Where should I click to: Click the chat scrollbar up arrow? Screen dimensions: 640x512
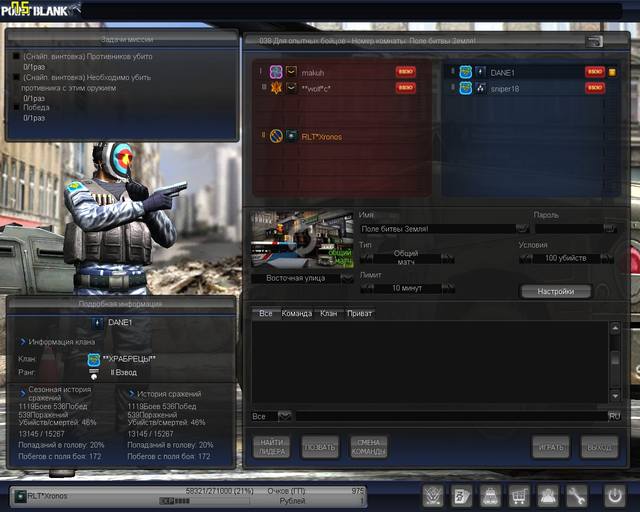615,328
